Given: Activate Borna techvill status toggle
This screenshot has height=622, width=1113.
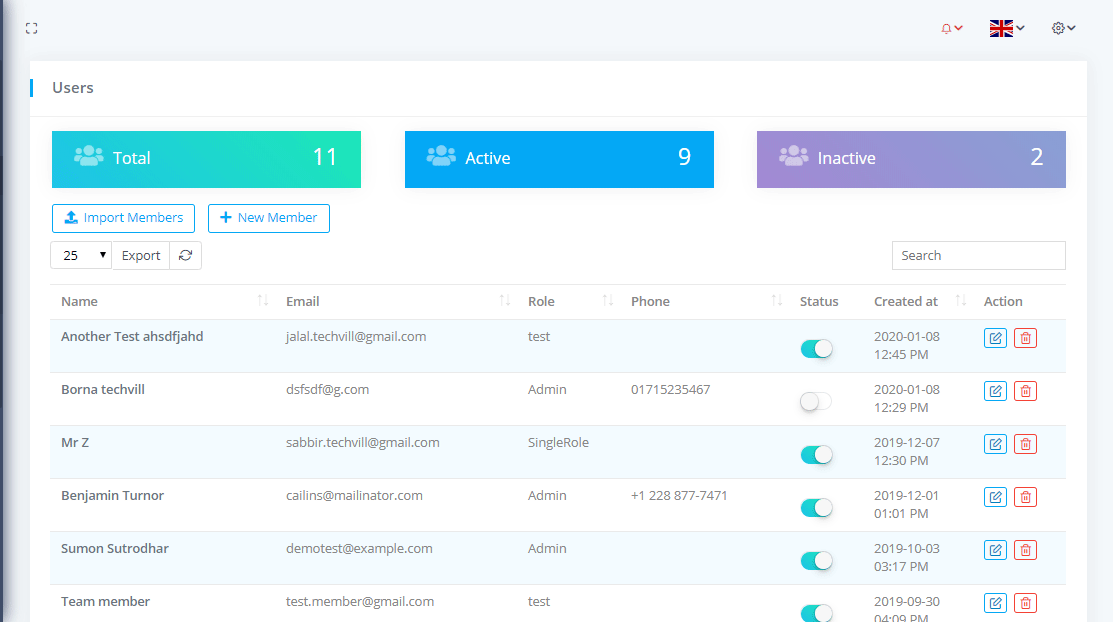Looking at the screenshot, I should (x=816, y=402).
